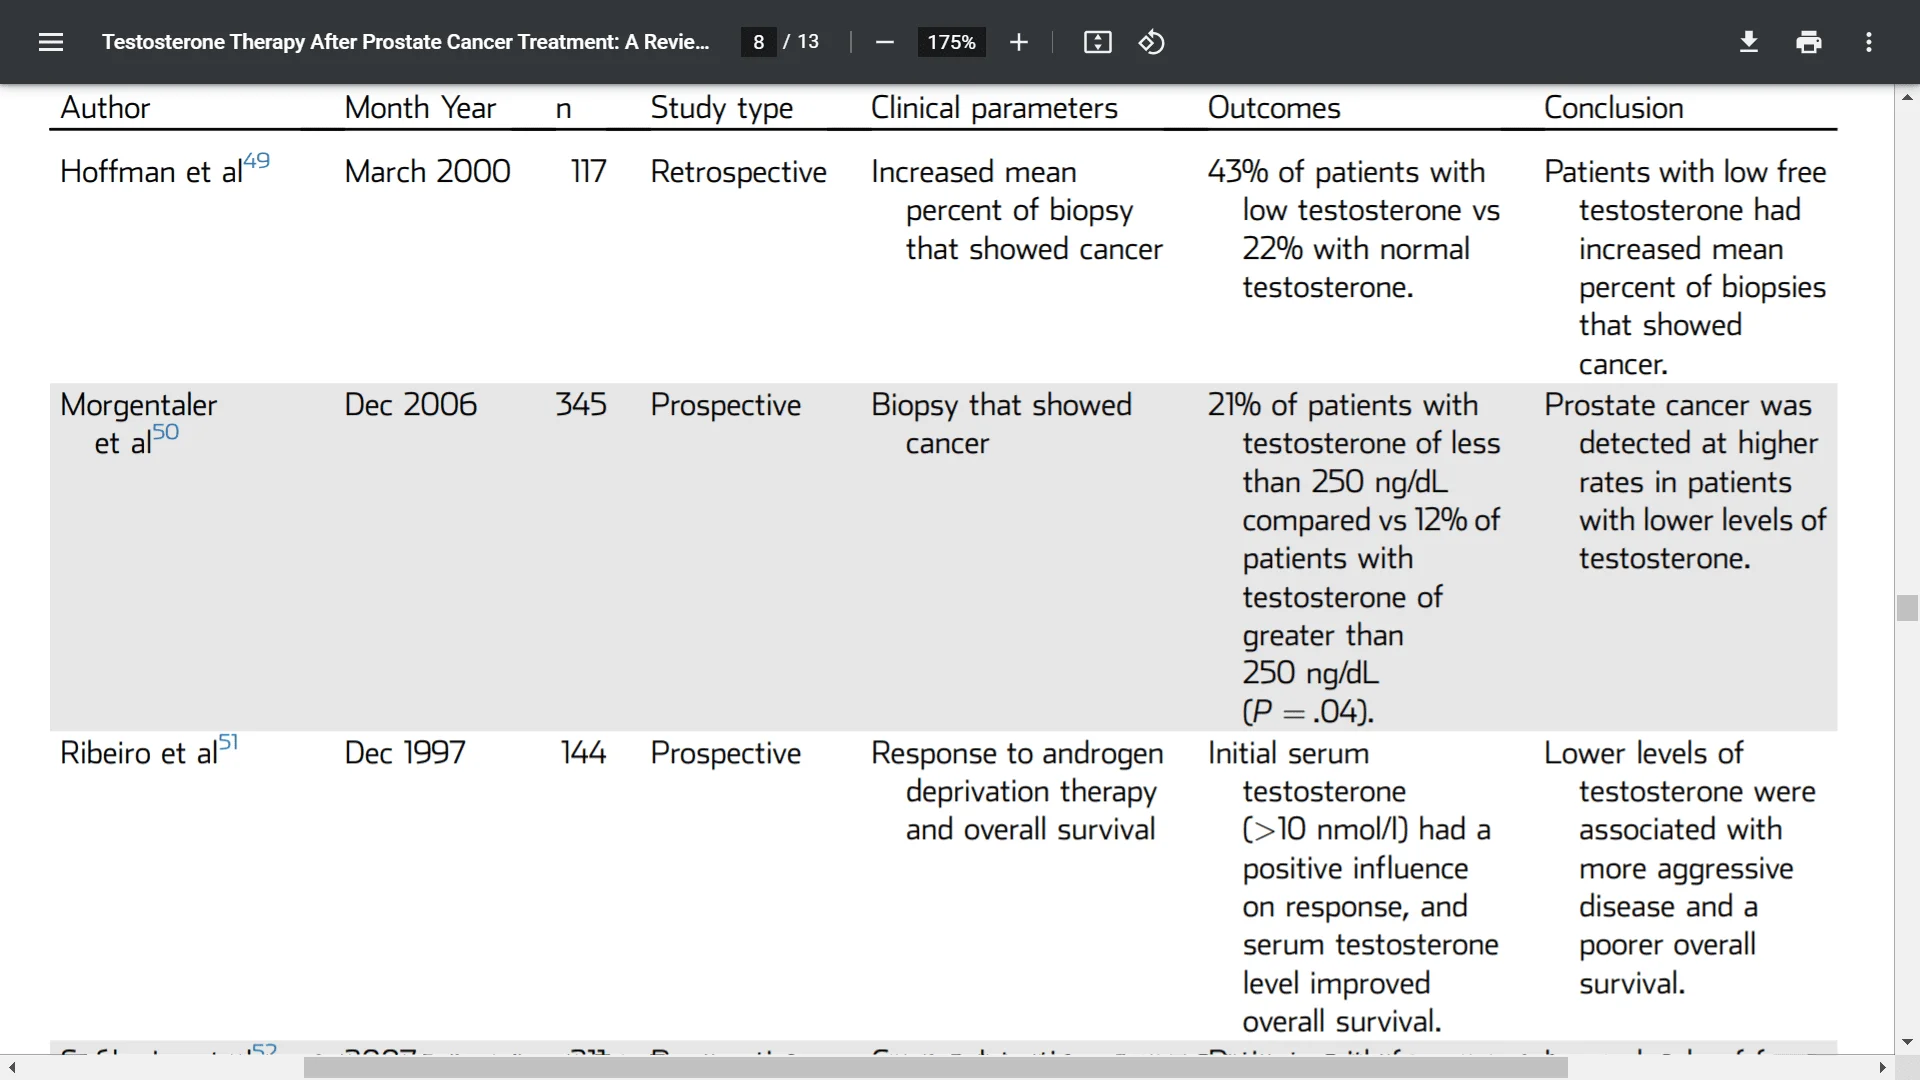The image size is (1920, 1080).
Task: Click 'Lower levels of' conclusion text
Action: coord(1644,753)
